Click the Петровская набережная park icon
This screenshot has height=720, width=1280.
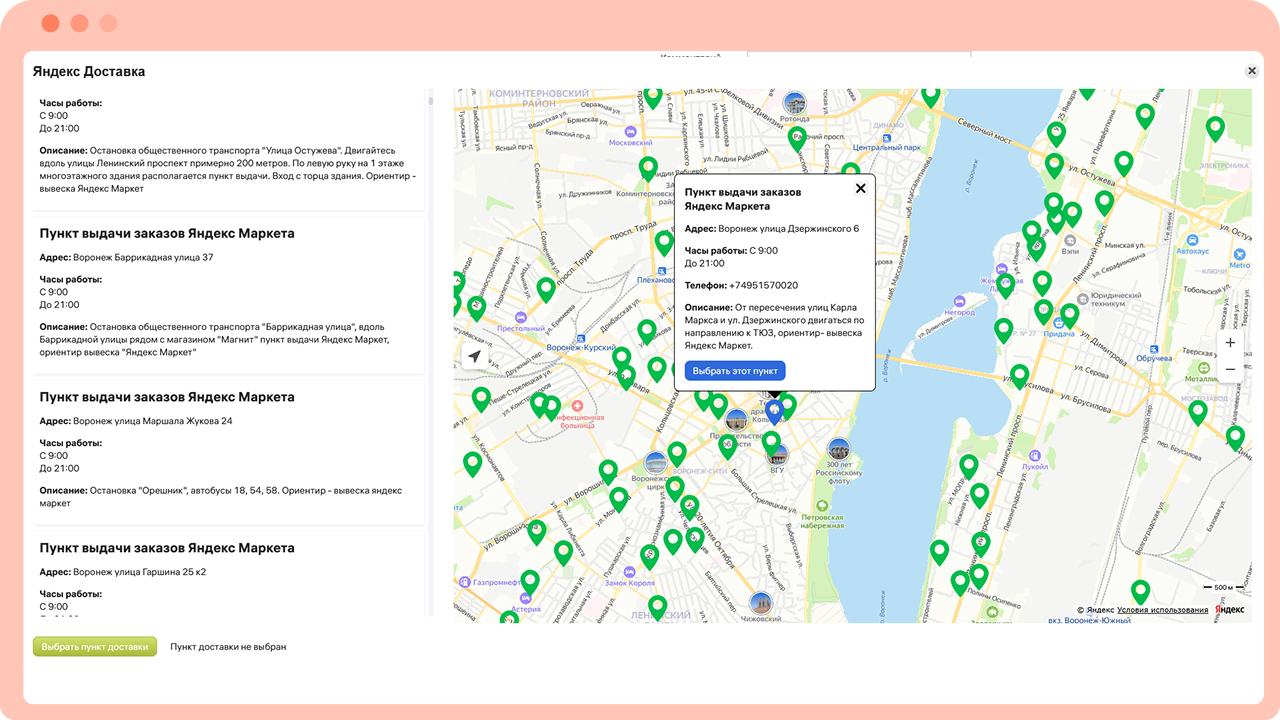click(x=822, y=506)
